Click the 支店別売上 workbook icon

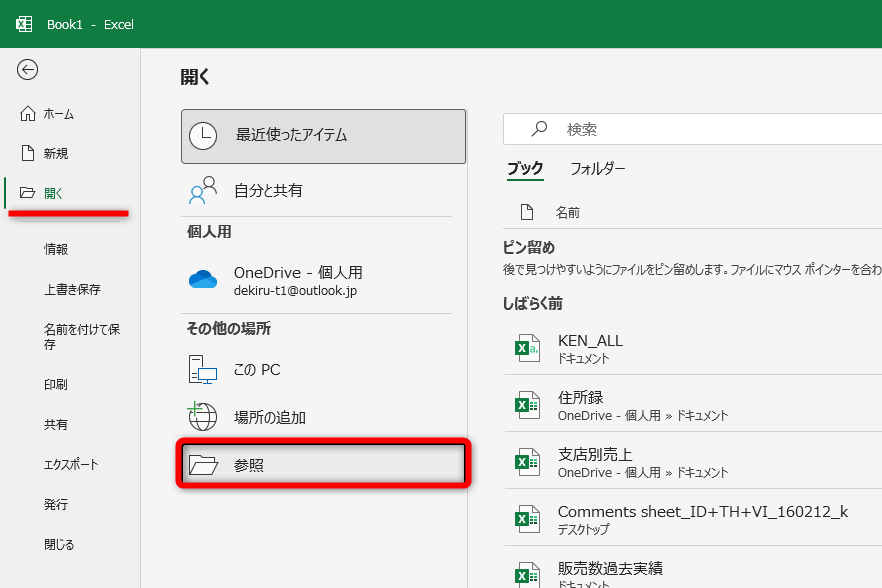pos(527,462)
